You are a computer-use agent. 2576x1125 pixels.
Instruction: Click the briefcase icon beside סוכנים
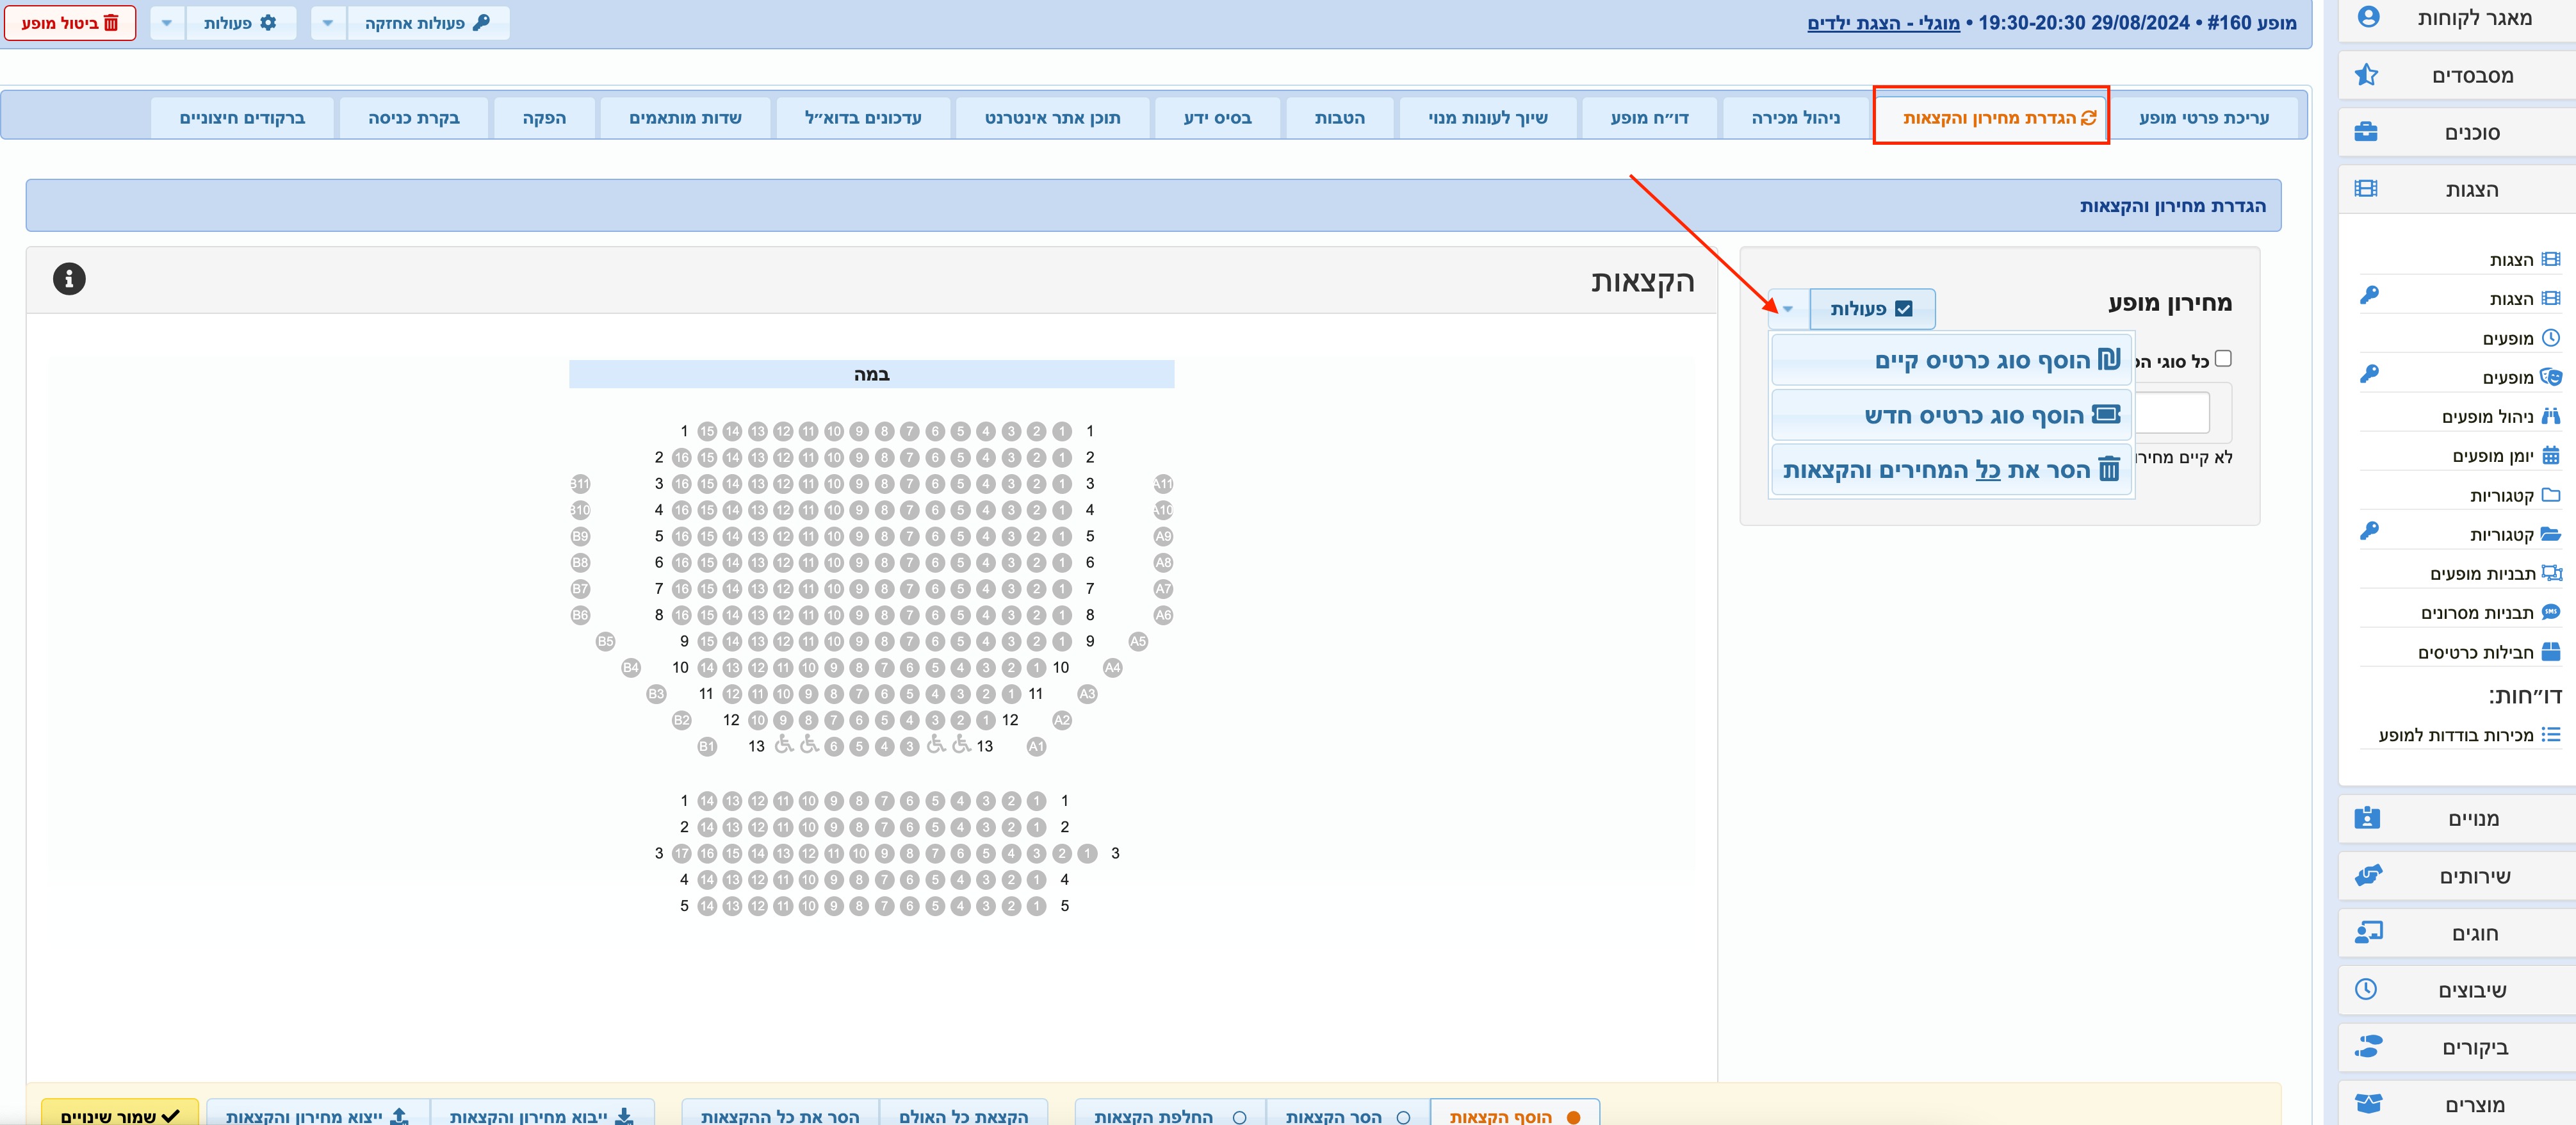2366,132
